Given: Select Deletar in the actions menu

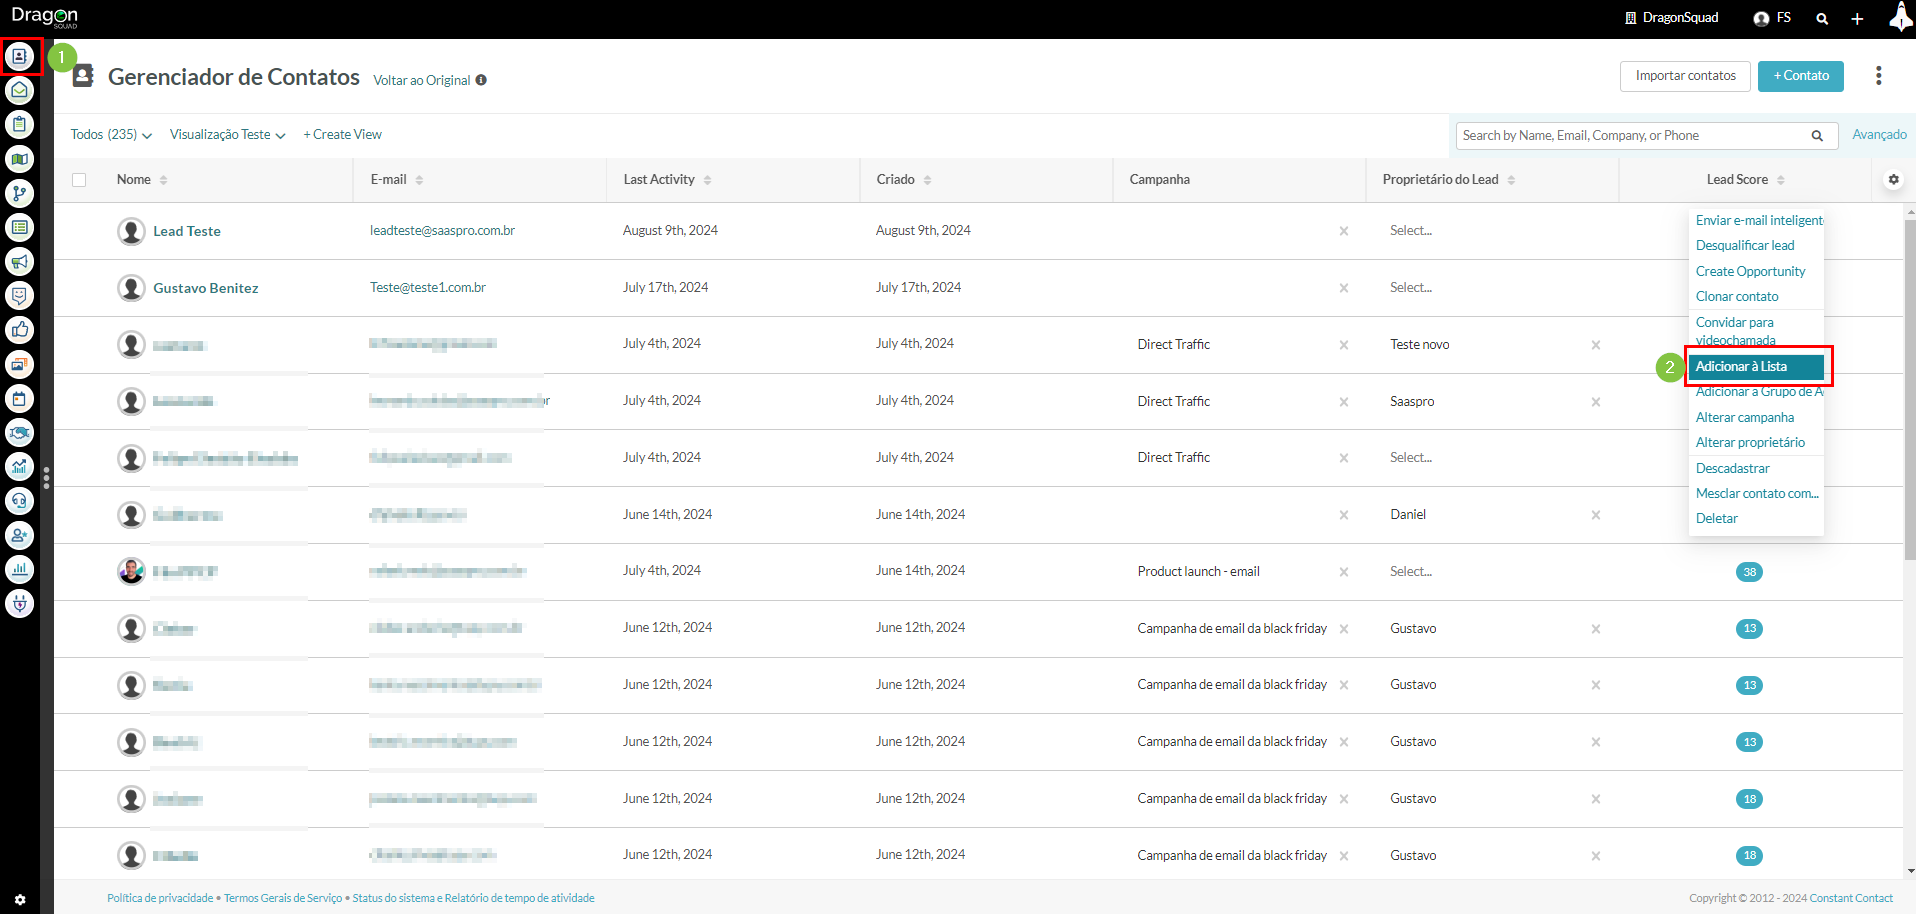Looking at the screenshot, I should pos(1716,519).
